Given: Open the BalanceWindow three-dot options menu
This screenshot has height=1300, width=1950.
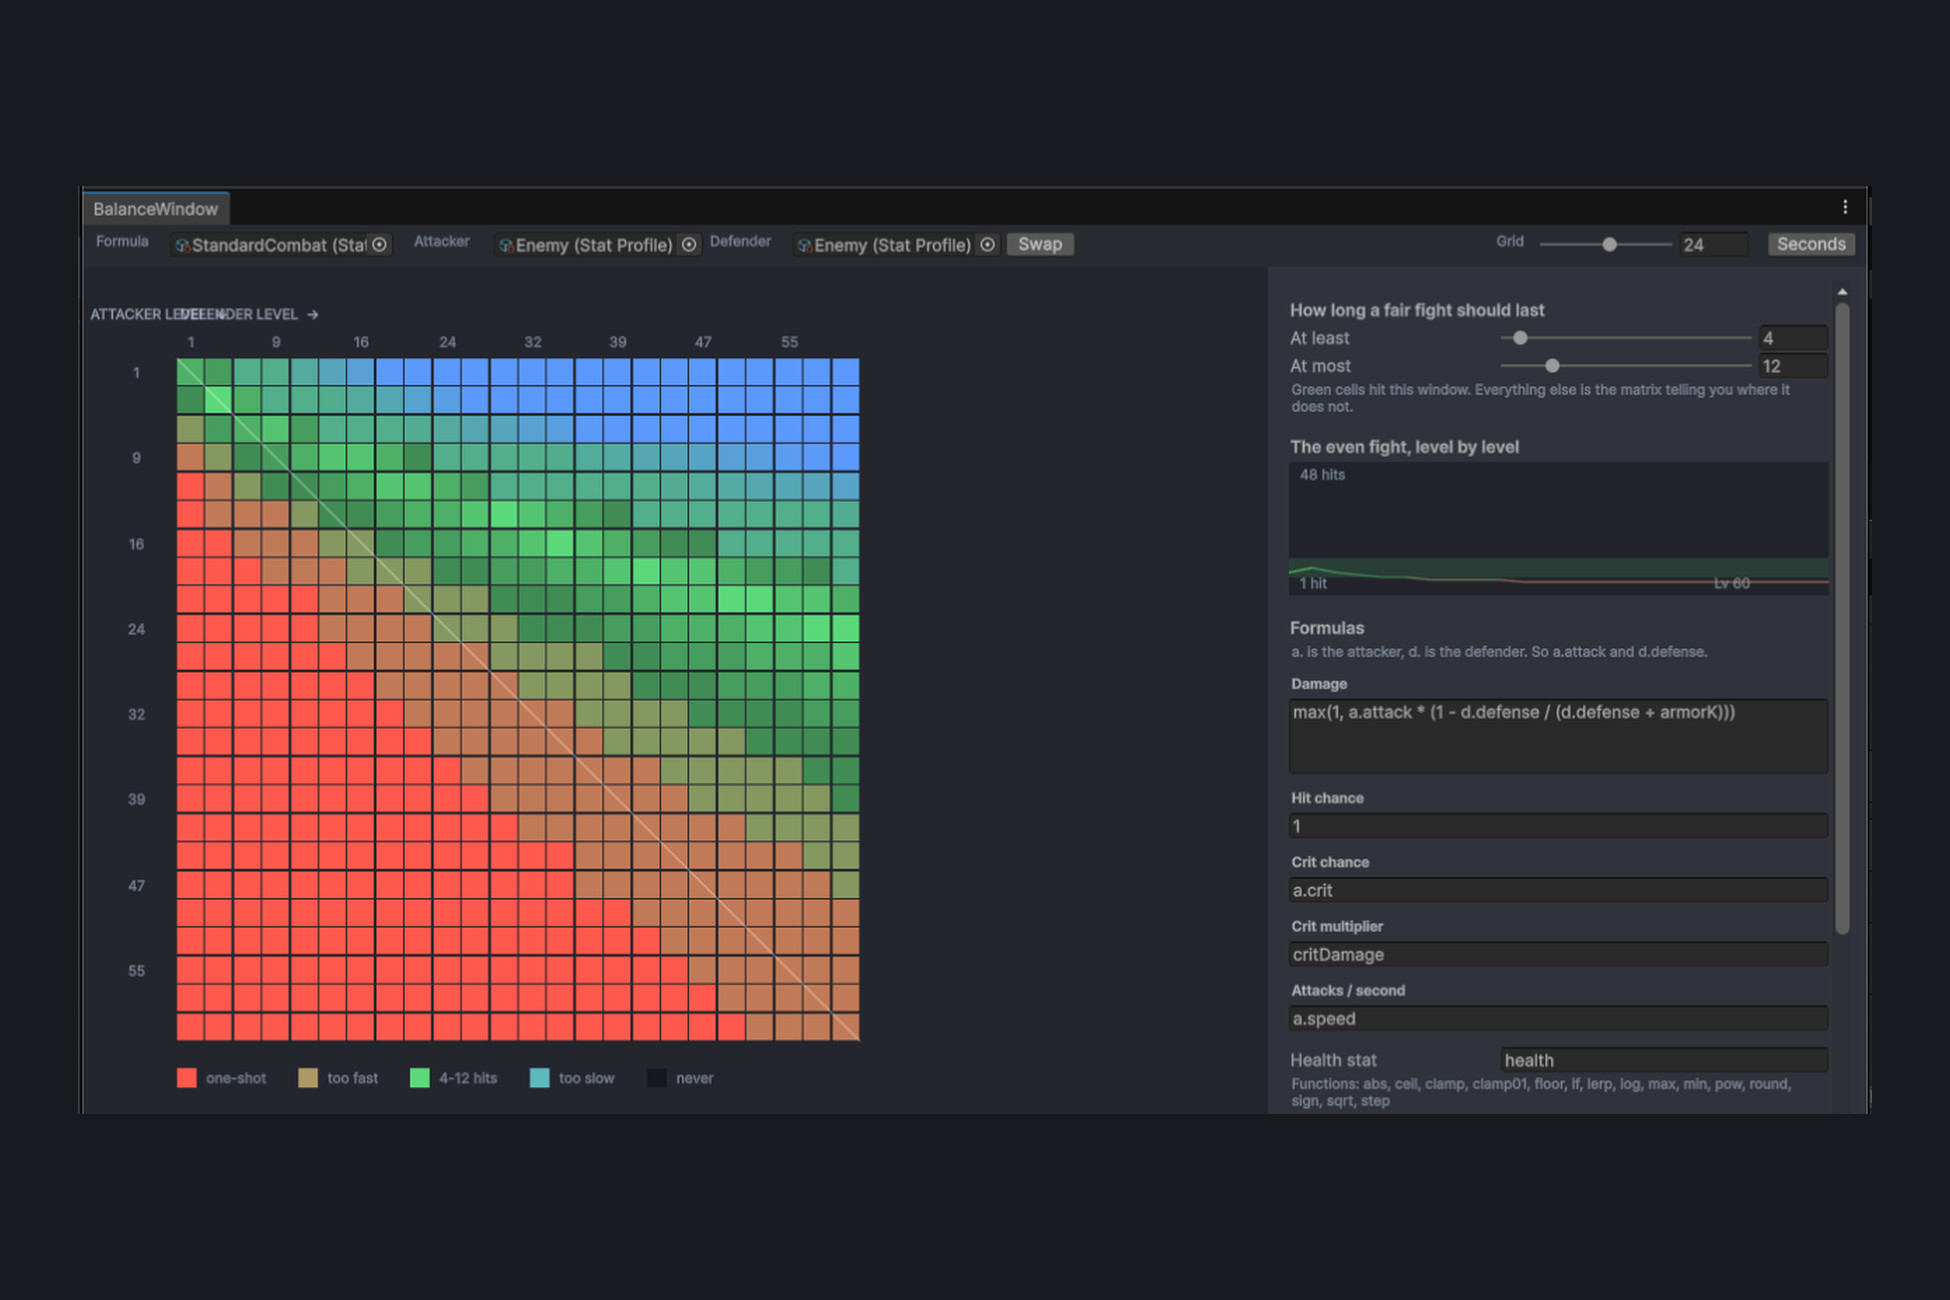Looking at the screenshot, I should pyautogui.click(x=1845, y=207).
